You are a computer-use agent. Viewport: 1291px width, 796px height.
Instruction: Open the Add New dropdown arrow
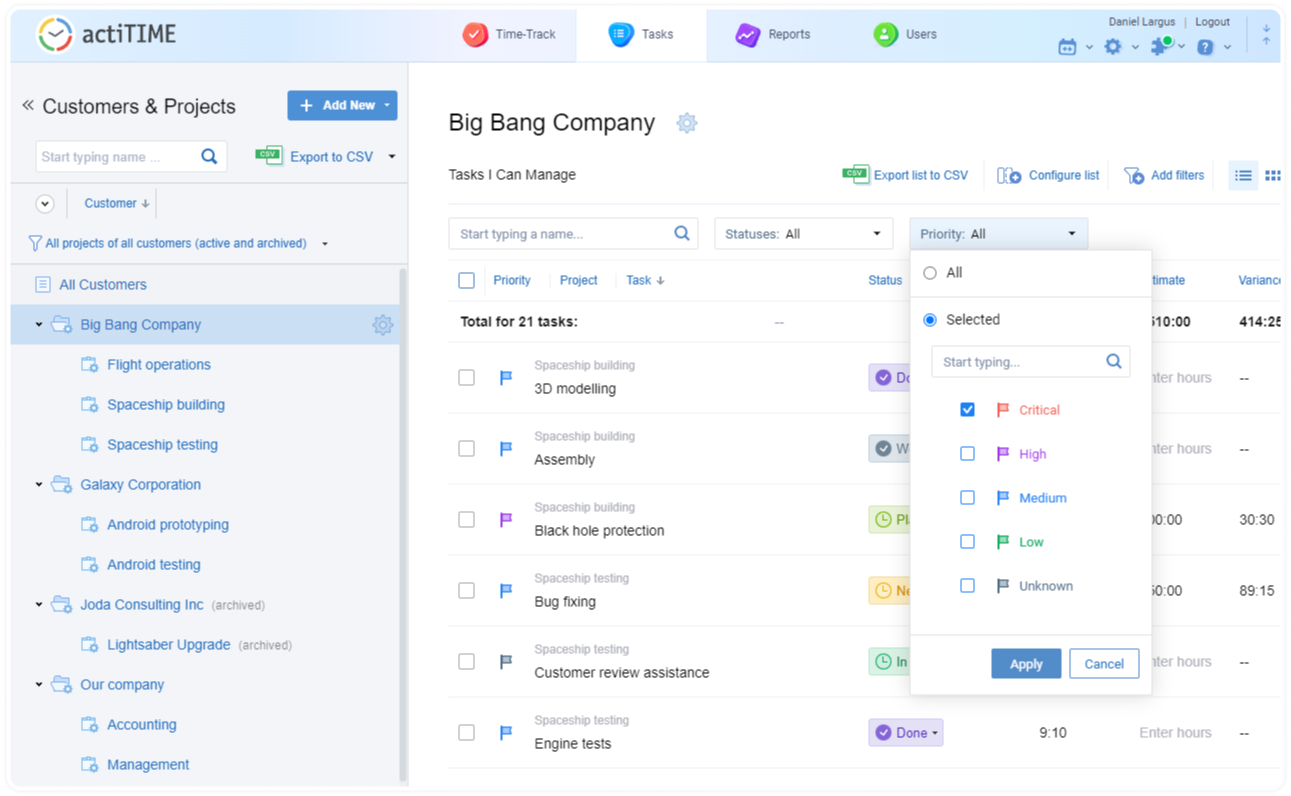tap(387, 106)
